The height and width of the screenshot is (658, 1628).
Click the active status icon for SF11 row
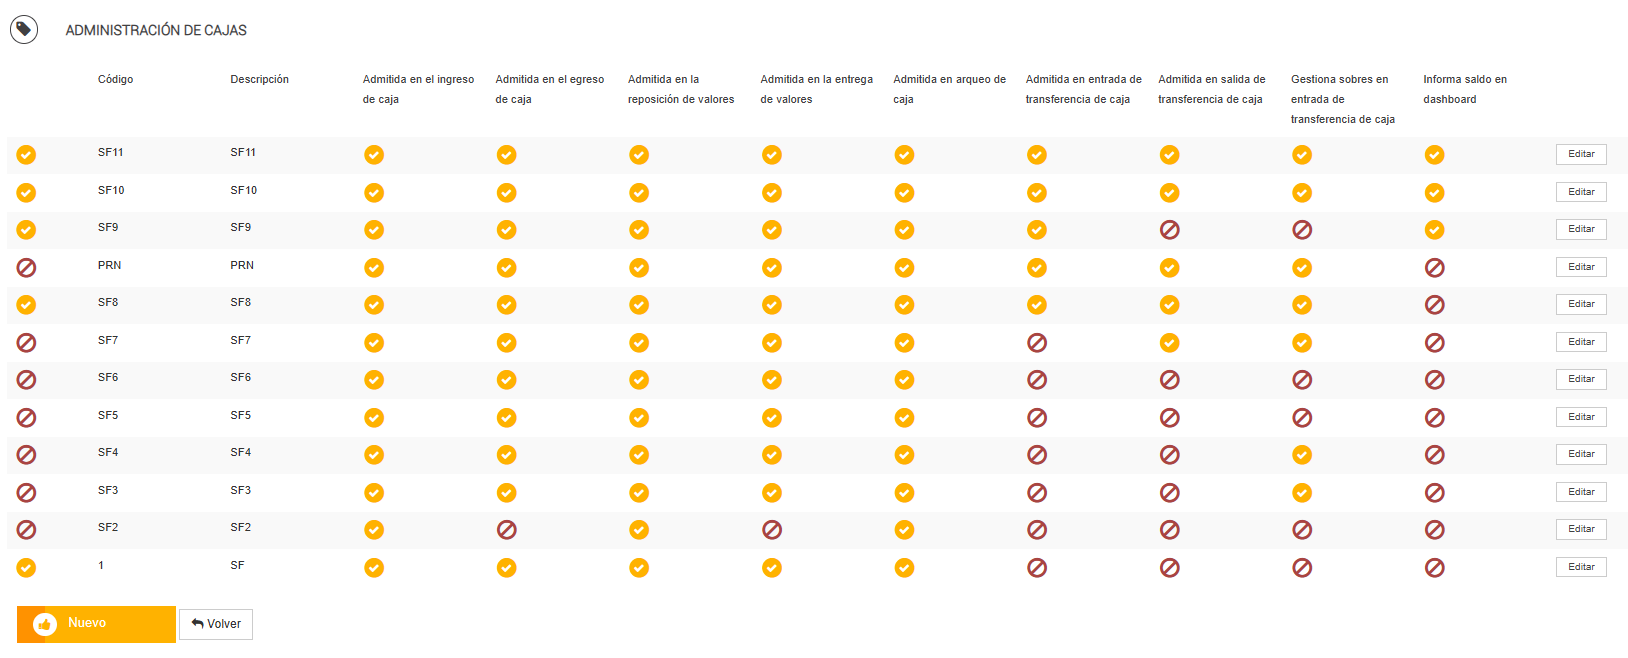(x=26, y=154)
